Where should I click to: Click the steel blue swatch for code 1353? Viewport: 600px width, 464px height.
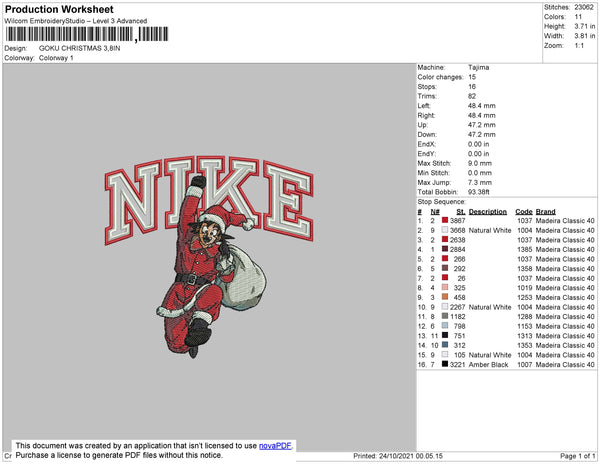click(446, 345)
